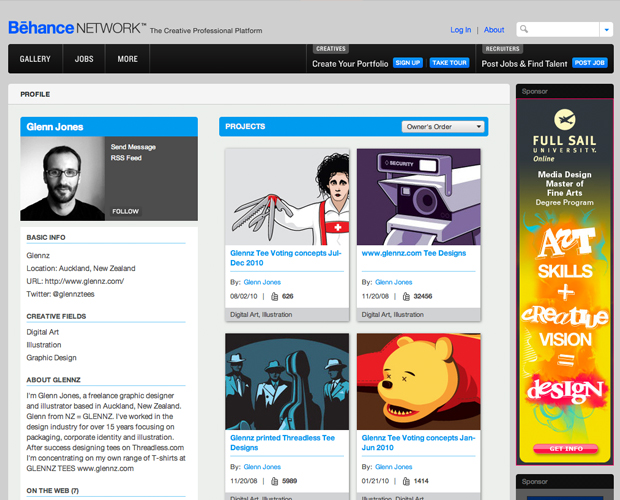Click Graphic Design under Creative Fields
The width and height of the screenshot is (620, 500).
coord(51,358)
